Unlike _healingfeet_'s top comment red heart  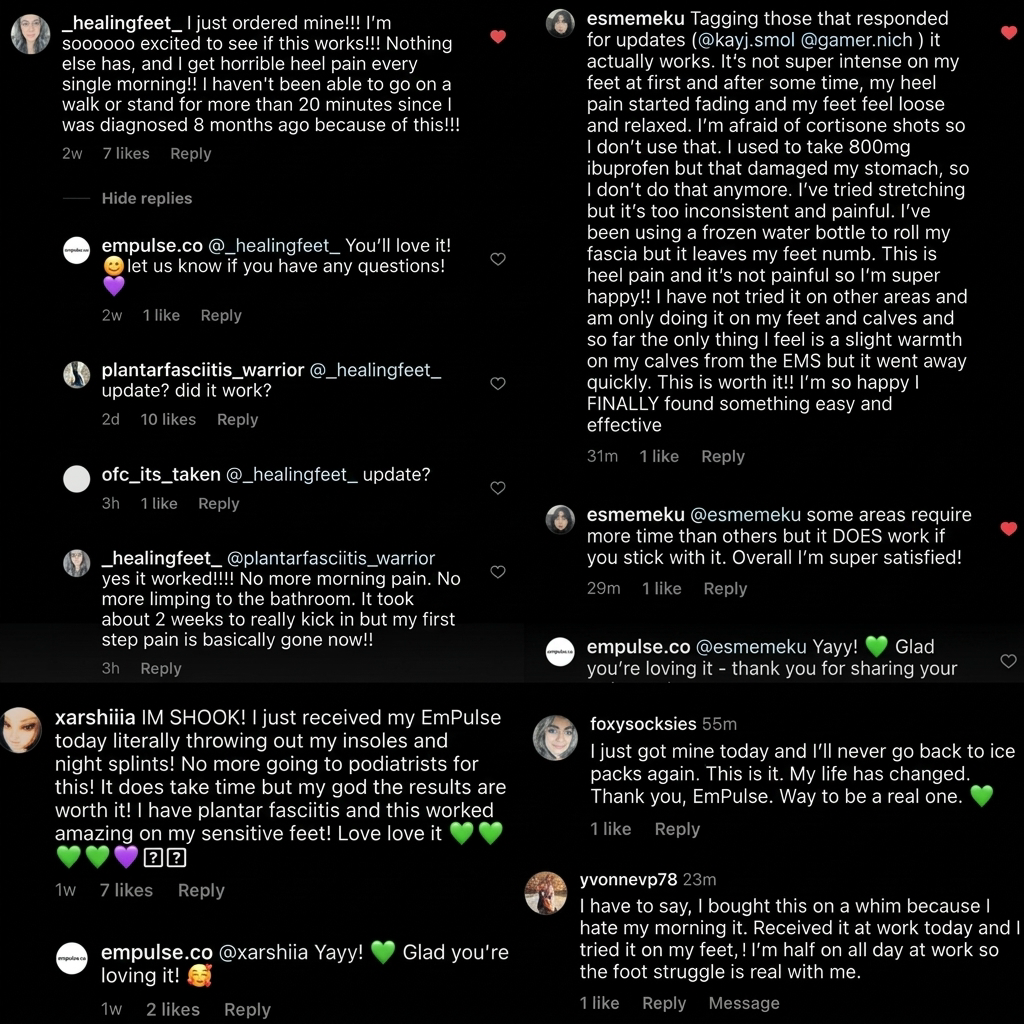[498, 37]
